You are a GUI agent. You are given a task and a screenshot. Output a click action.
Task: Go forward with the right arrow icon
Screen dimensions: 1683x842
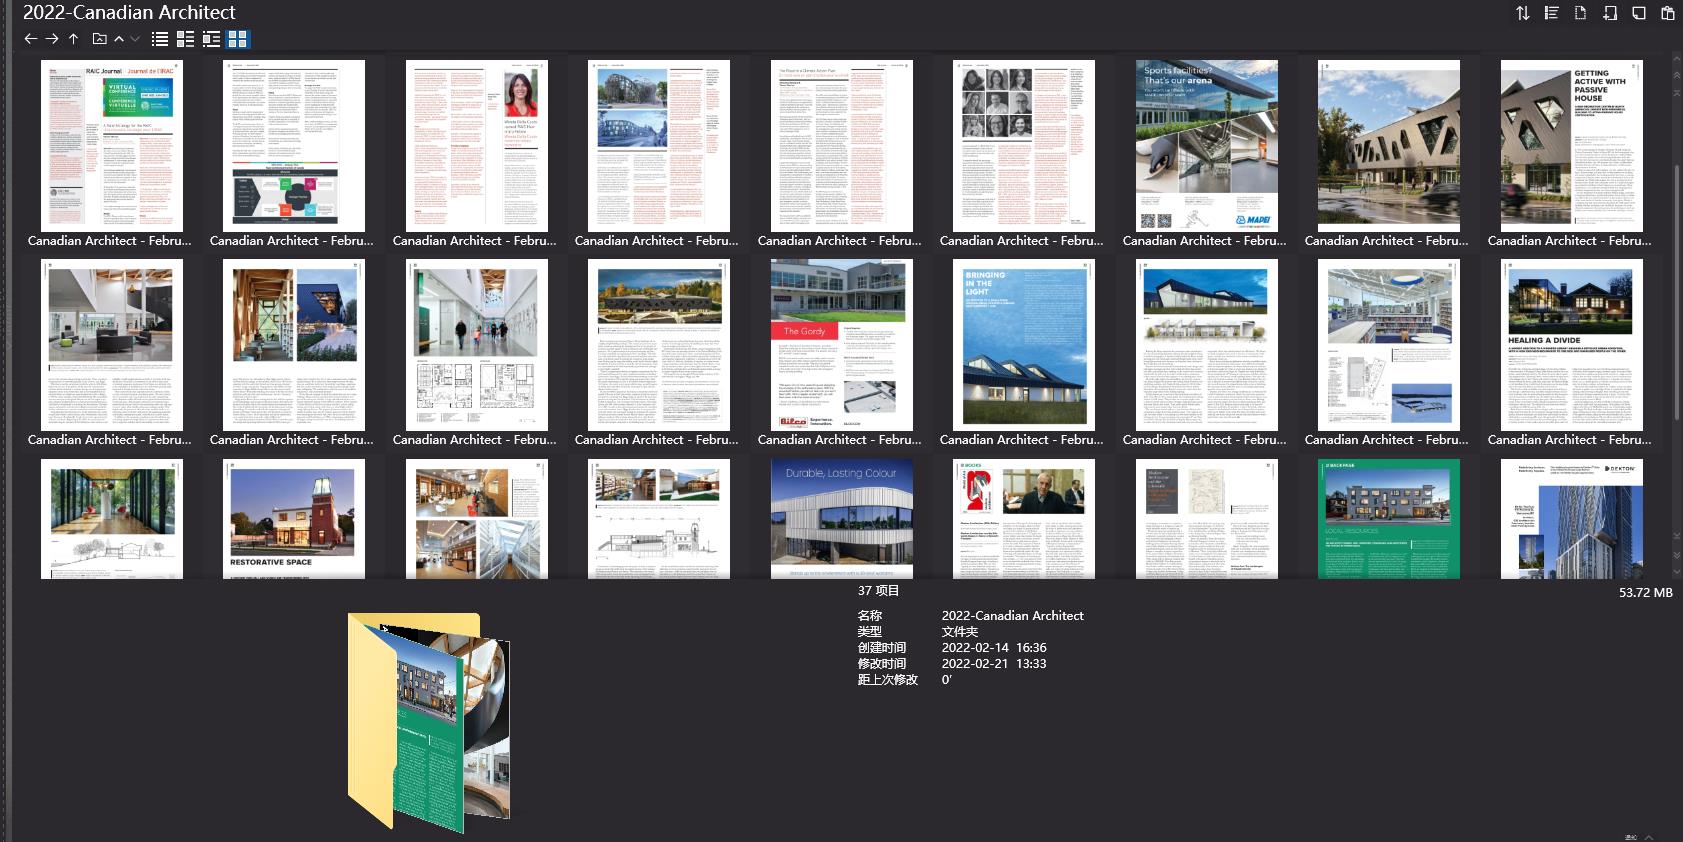click(52, 39)
